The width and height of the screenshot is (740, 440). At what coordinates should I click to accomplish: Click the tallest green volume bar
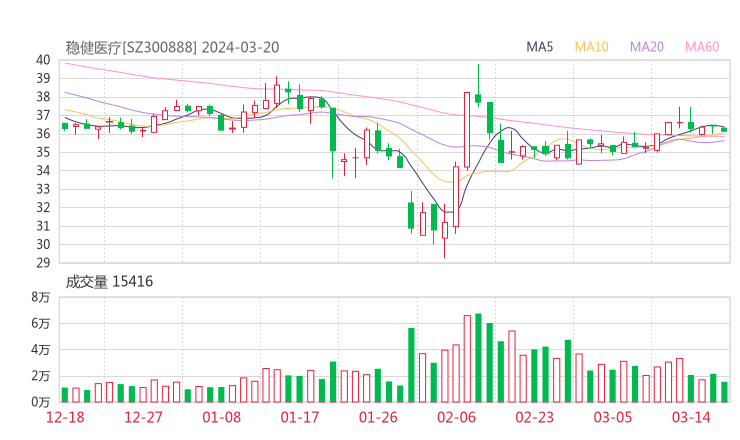pyautogui.click(x=478, y=358)
